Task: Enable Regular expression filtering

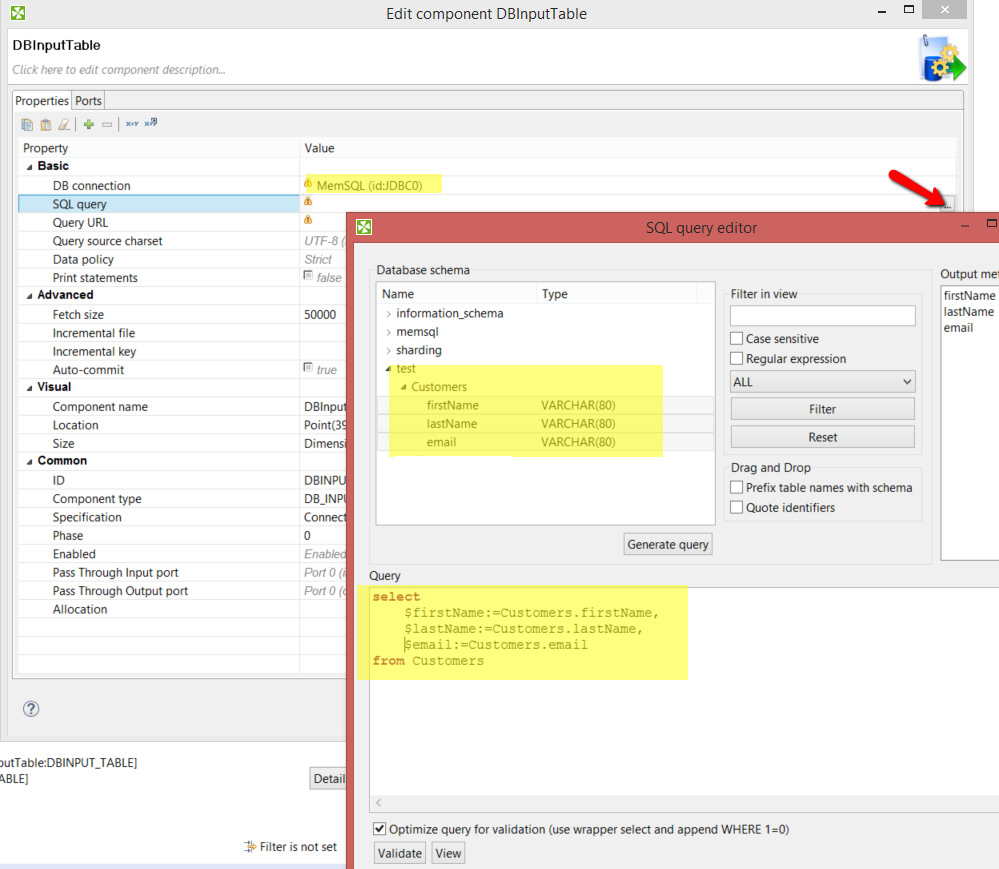Action: (736, 358)
